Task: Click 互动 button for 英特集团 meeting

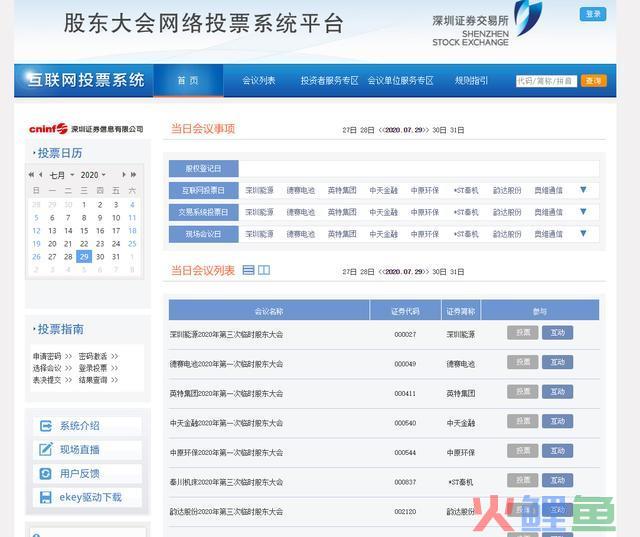Action: coord(558,392)
